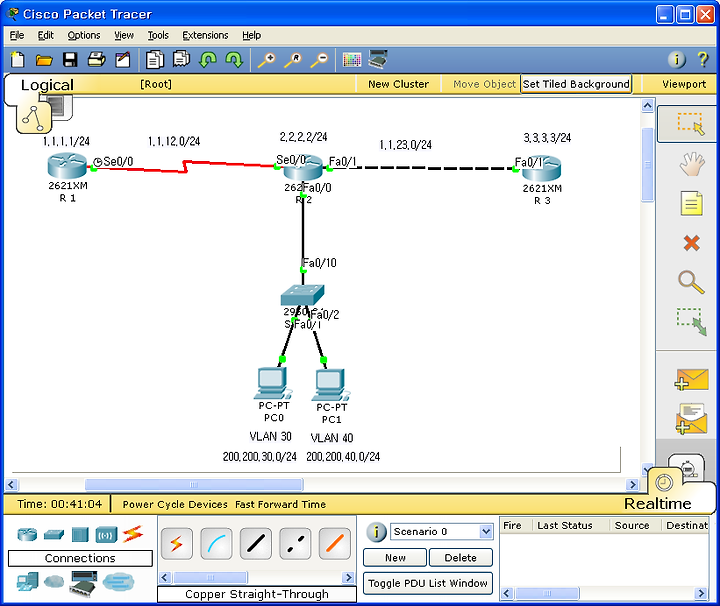Pick the Copper Cross-Over dashed cable

pyautogui.click(x=295, y=544)
